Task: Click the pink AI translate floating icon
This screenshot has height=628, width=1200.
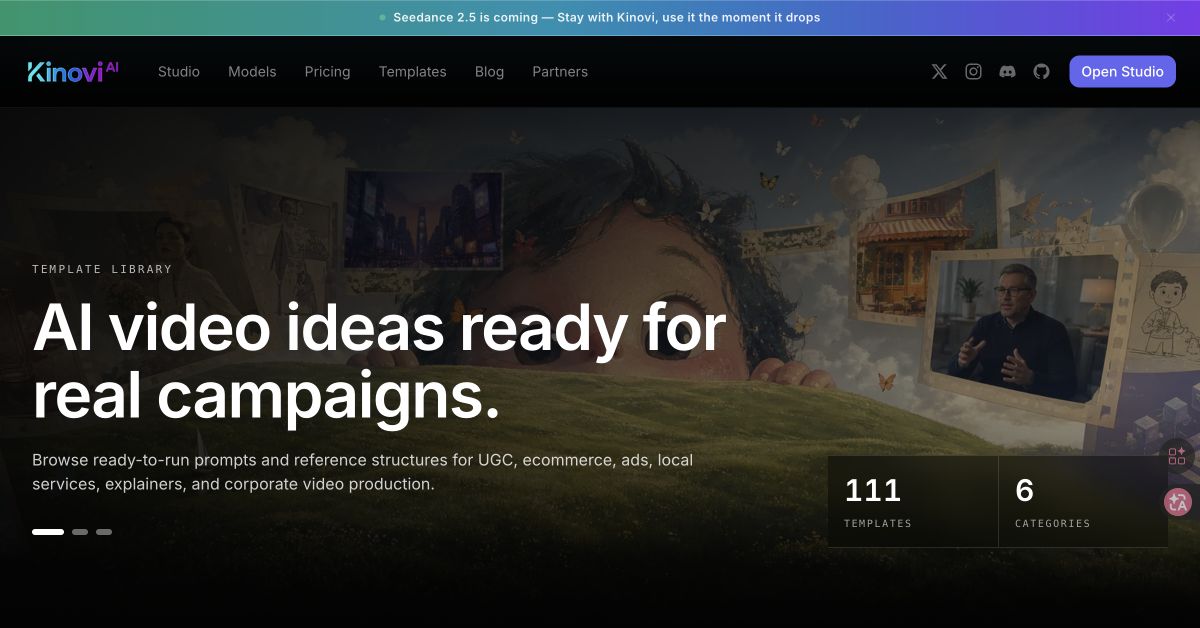Action: [1178, 502]
